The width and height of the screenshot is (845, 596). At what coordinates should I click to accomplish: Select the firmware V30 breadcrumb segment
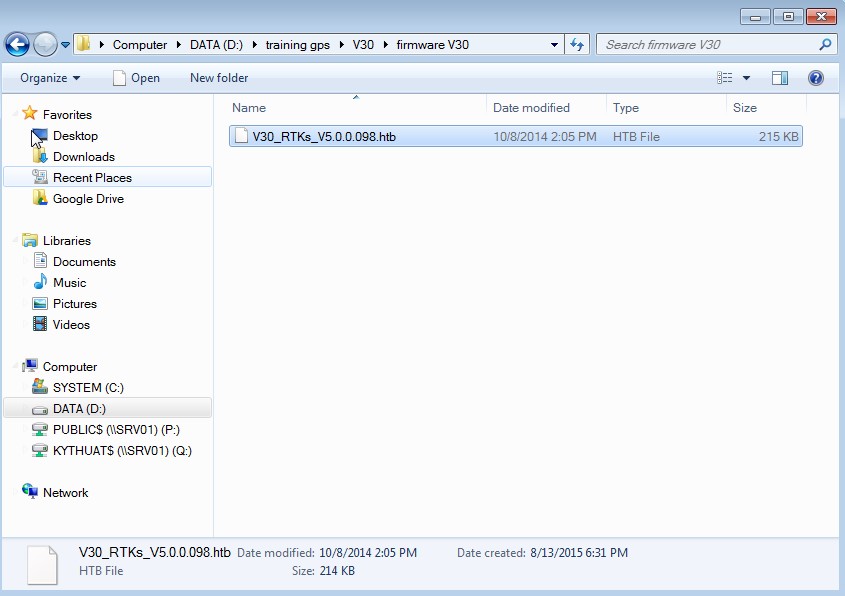pyautogui.click(x=433, y=45)
